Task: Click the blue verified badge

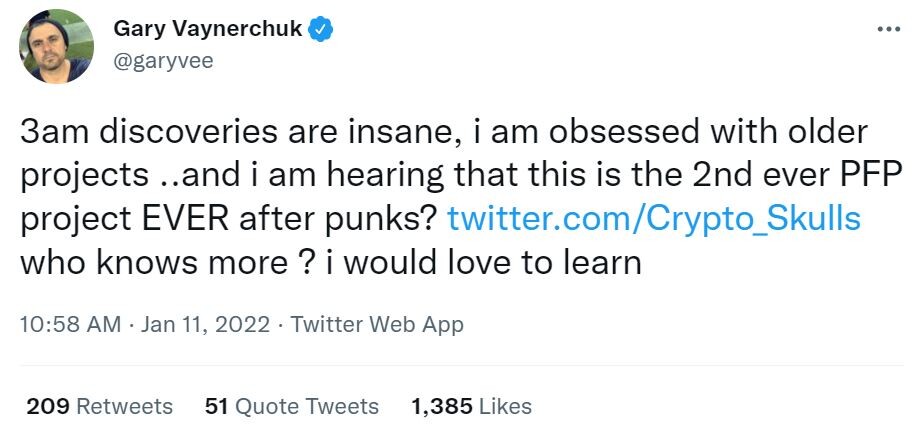Action: [320, 29]
